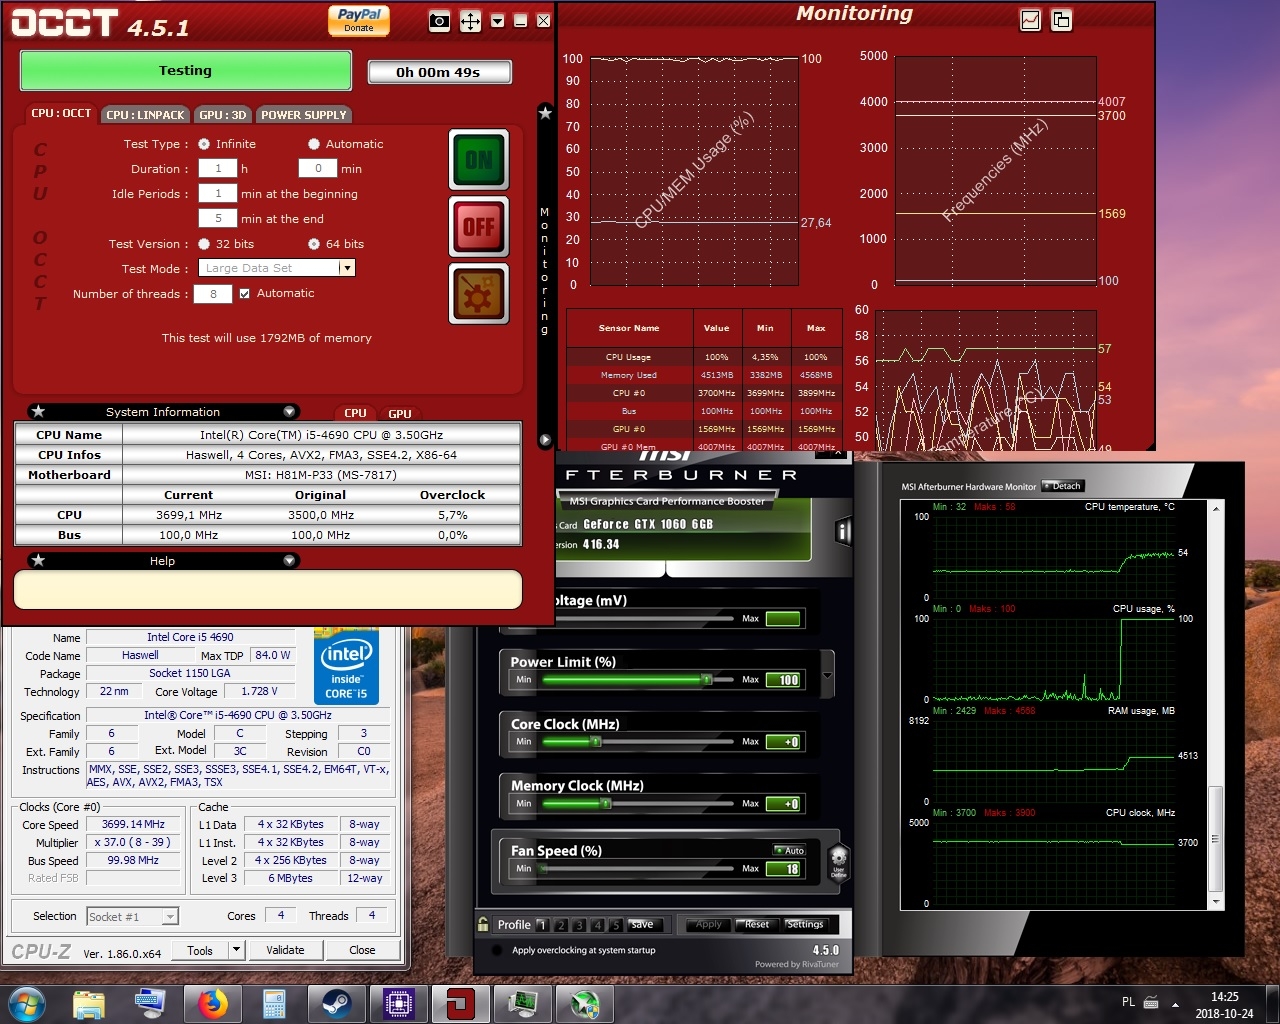Open the CPU-Z Tools dropdown arrow
The image size is (1280, 1024).
coord(236,950)
